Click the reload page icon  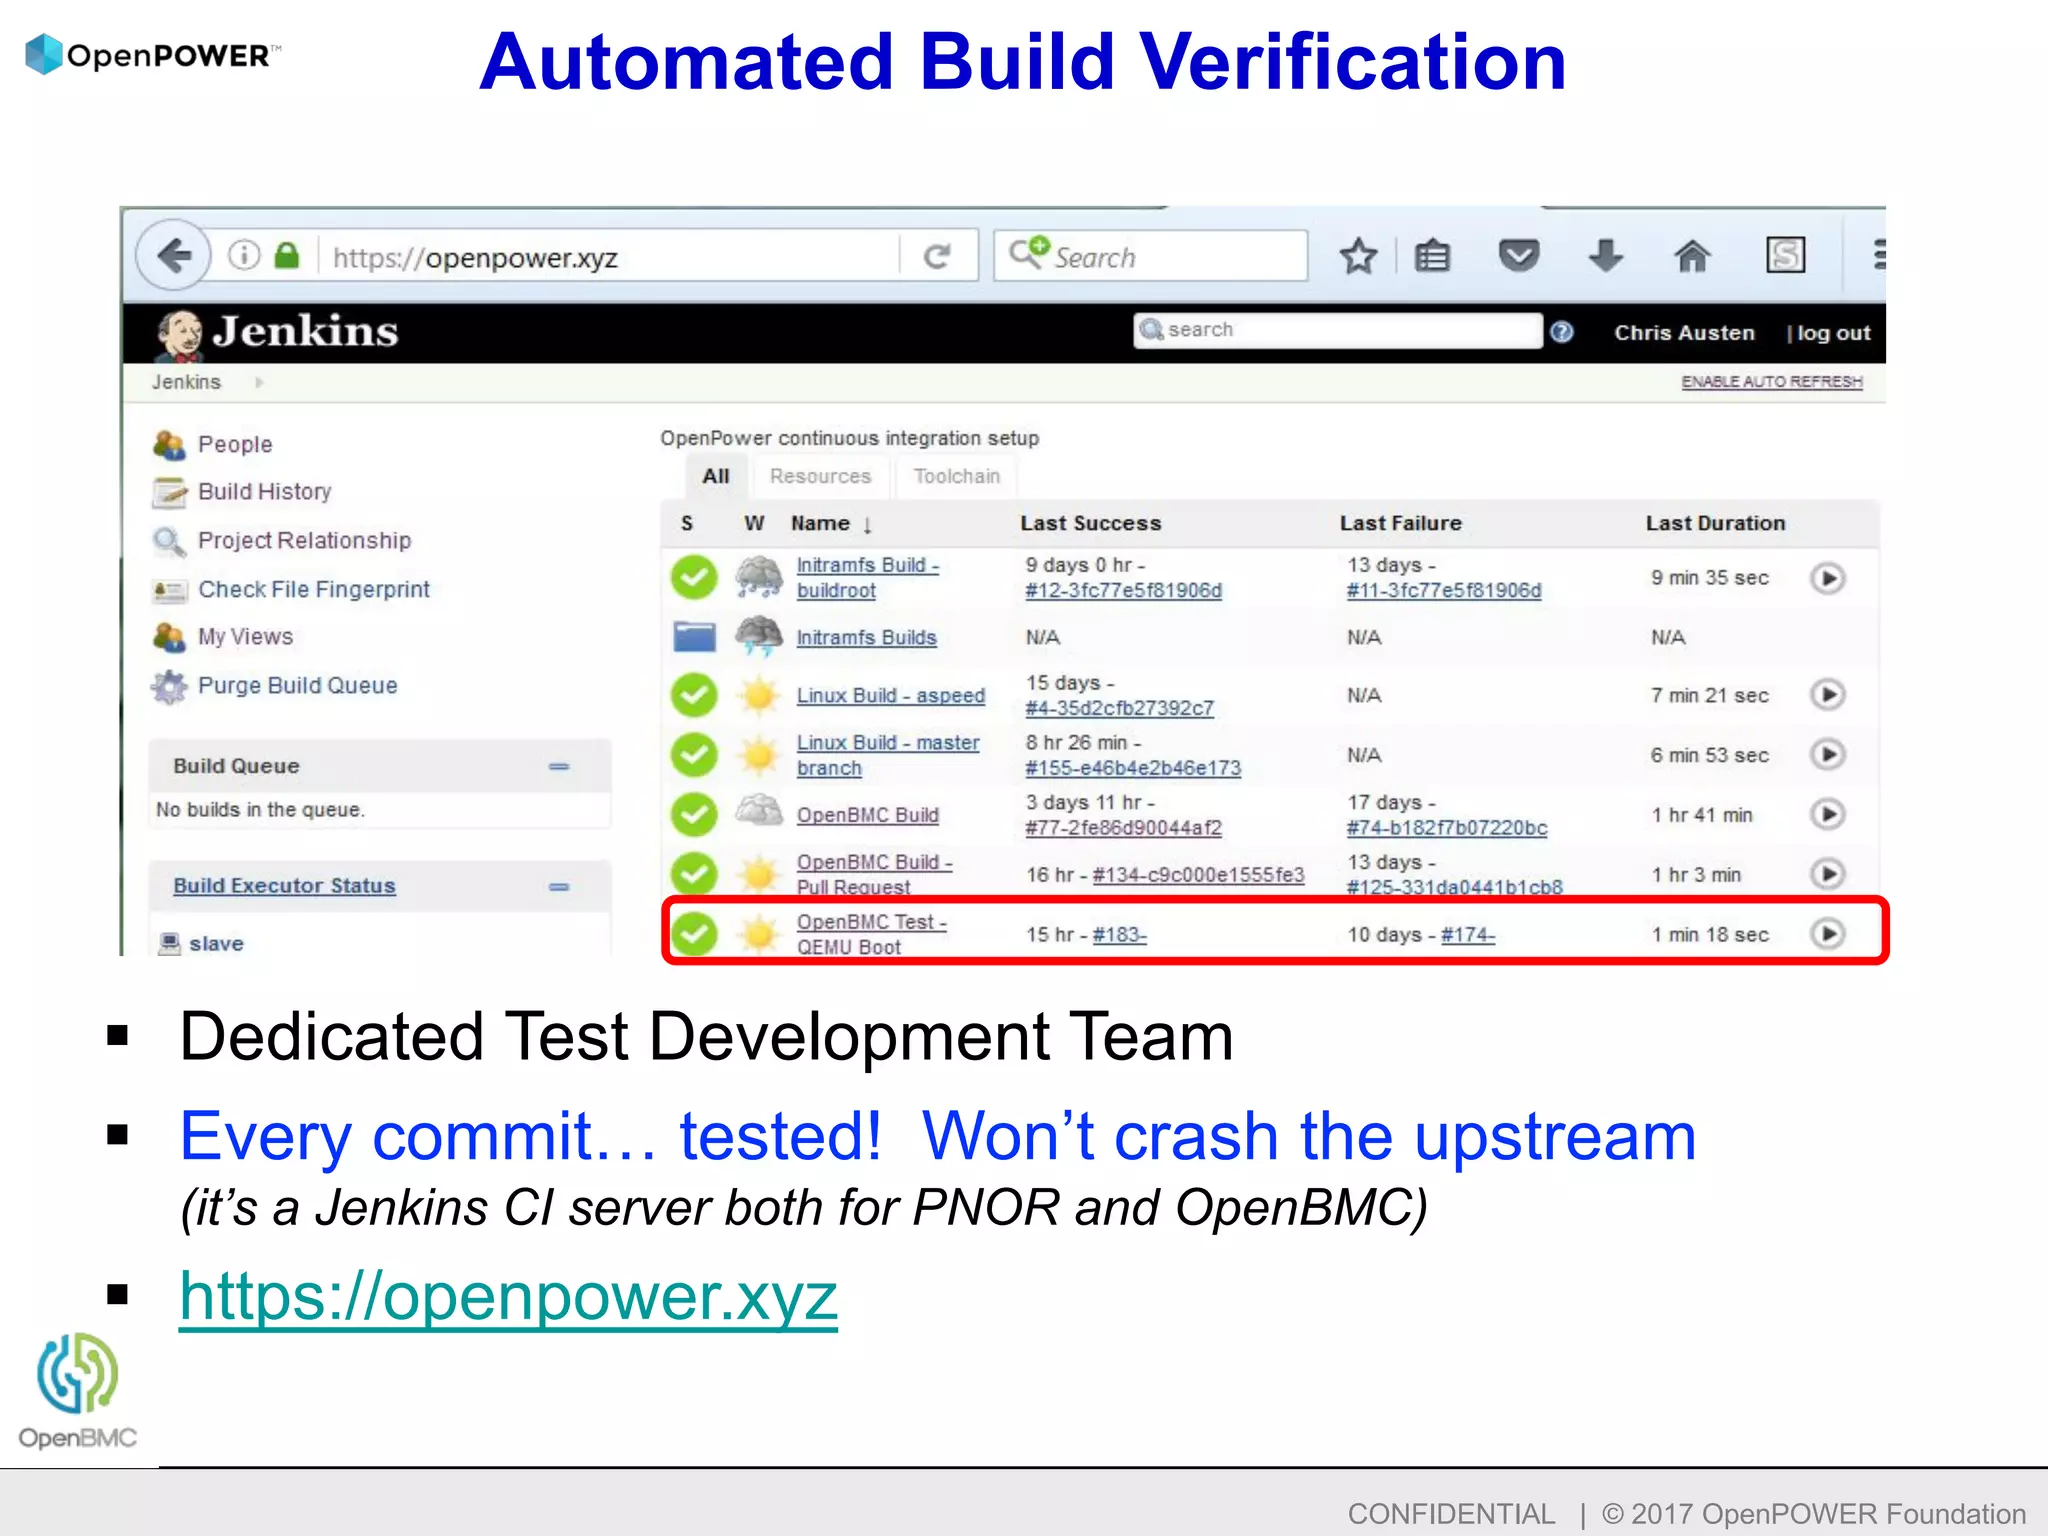pyautogui.click(x=937, y=257)
